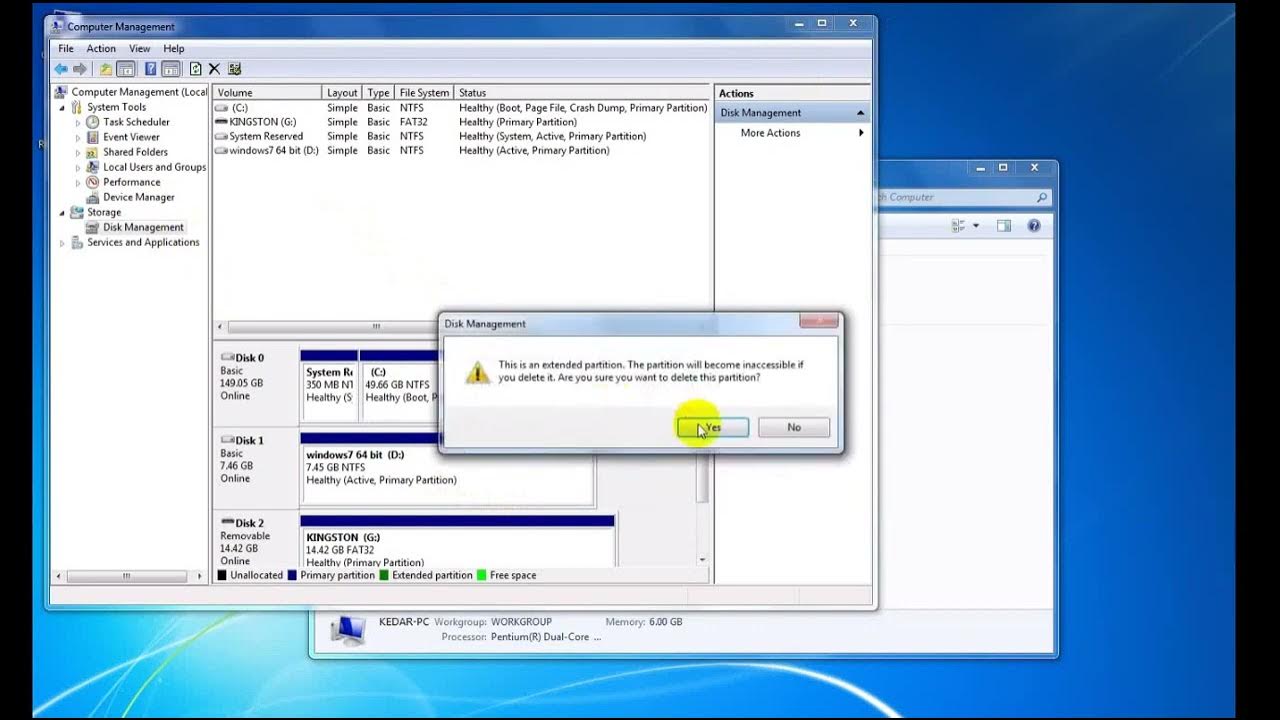Viewport: 1280px width, 720px height.
Task: Expand the Services and Applications node
Action: pos(62,242)
